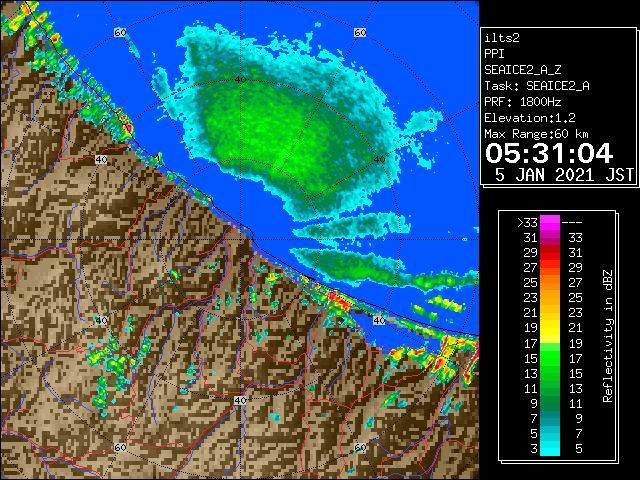Image resolution: width=640 pixels, height=480 pixels.
Task: Click the "Max Range:60 km" line
Action: tap(537, 134)
